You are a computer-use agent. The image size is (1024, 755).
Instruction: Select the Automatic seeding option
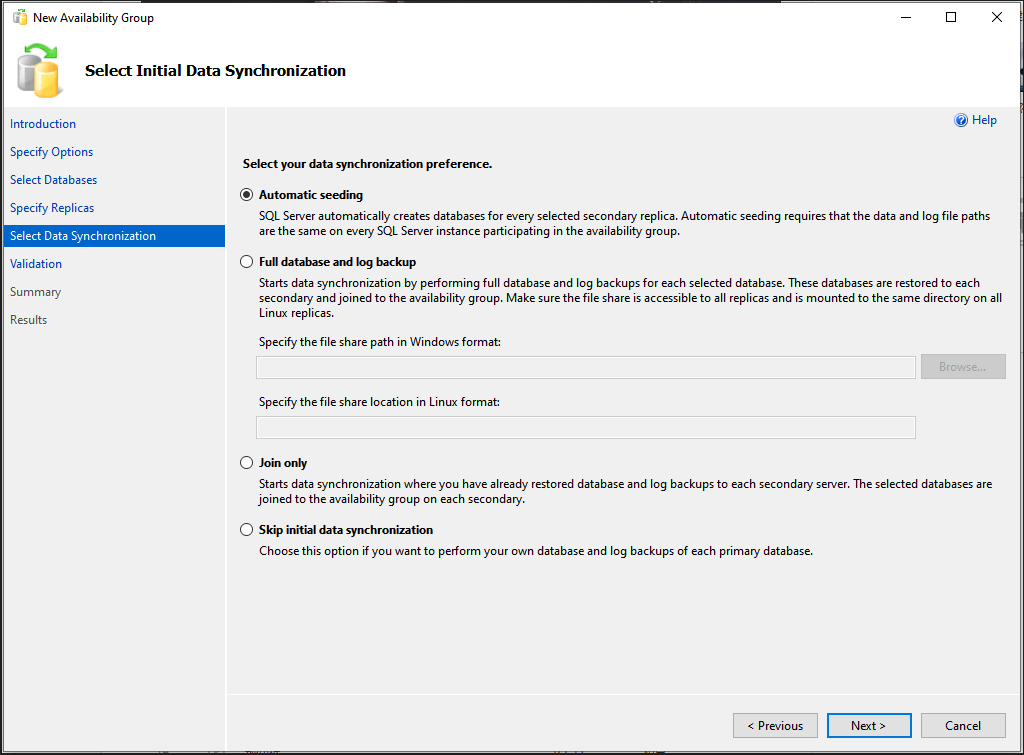247,195
